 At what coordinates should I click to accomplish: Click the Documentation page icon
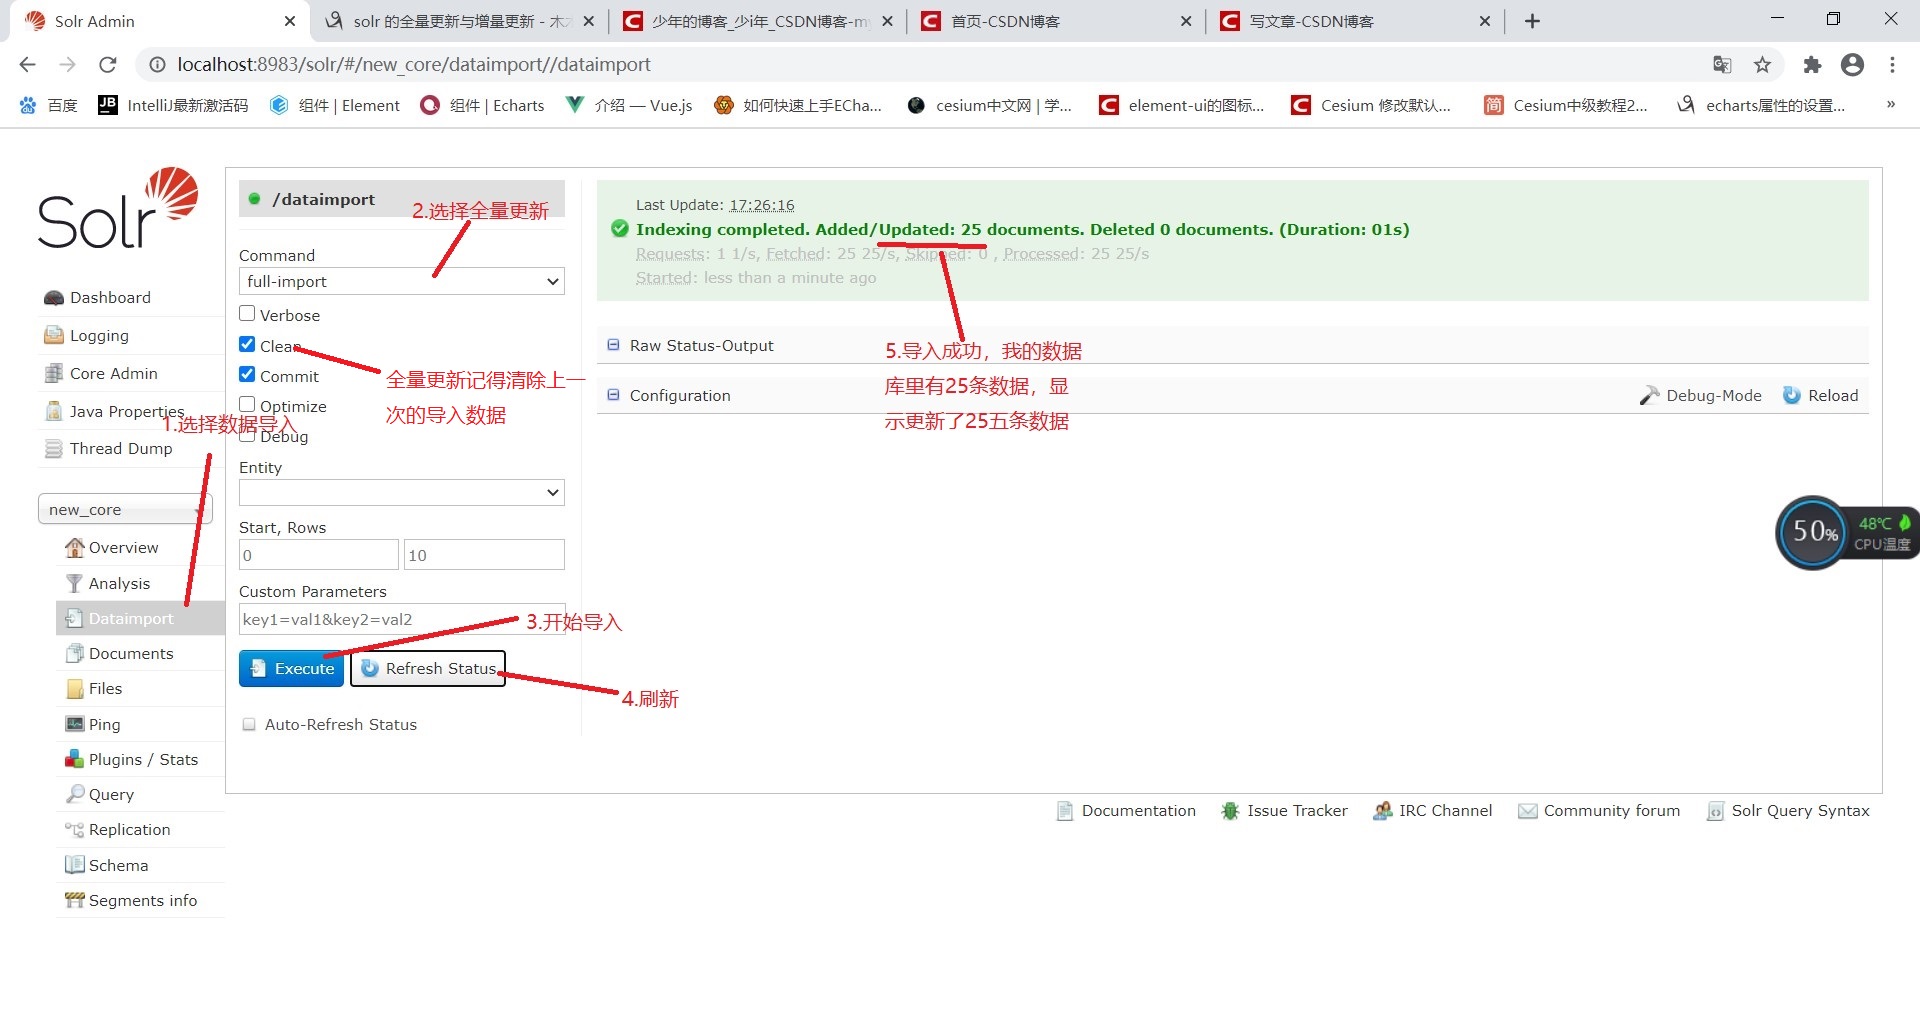pyautogui.click(x=1065, y=812)
